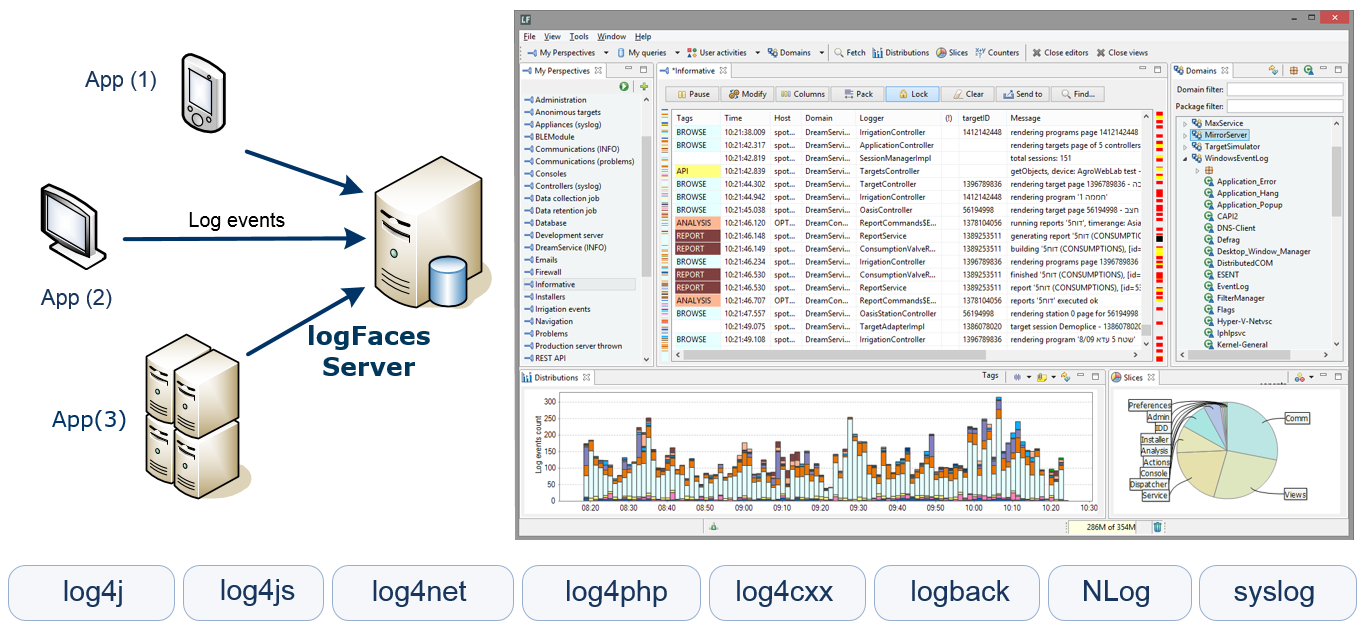Click Close views in the toolbar
1364x629 pixels.
tap(1122, 53)
